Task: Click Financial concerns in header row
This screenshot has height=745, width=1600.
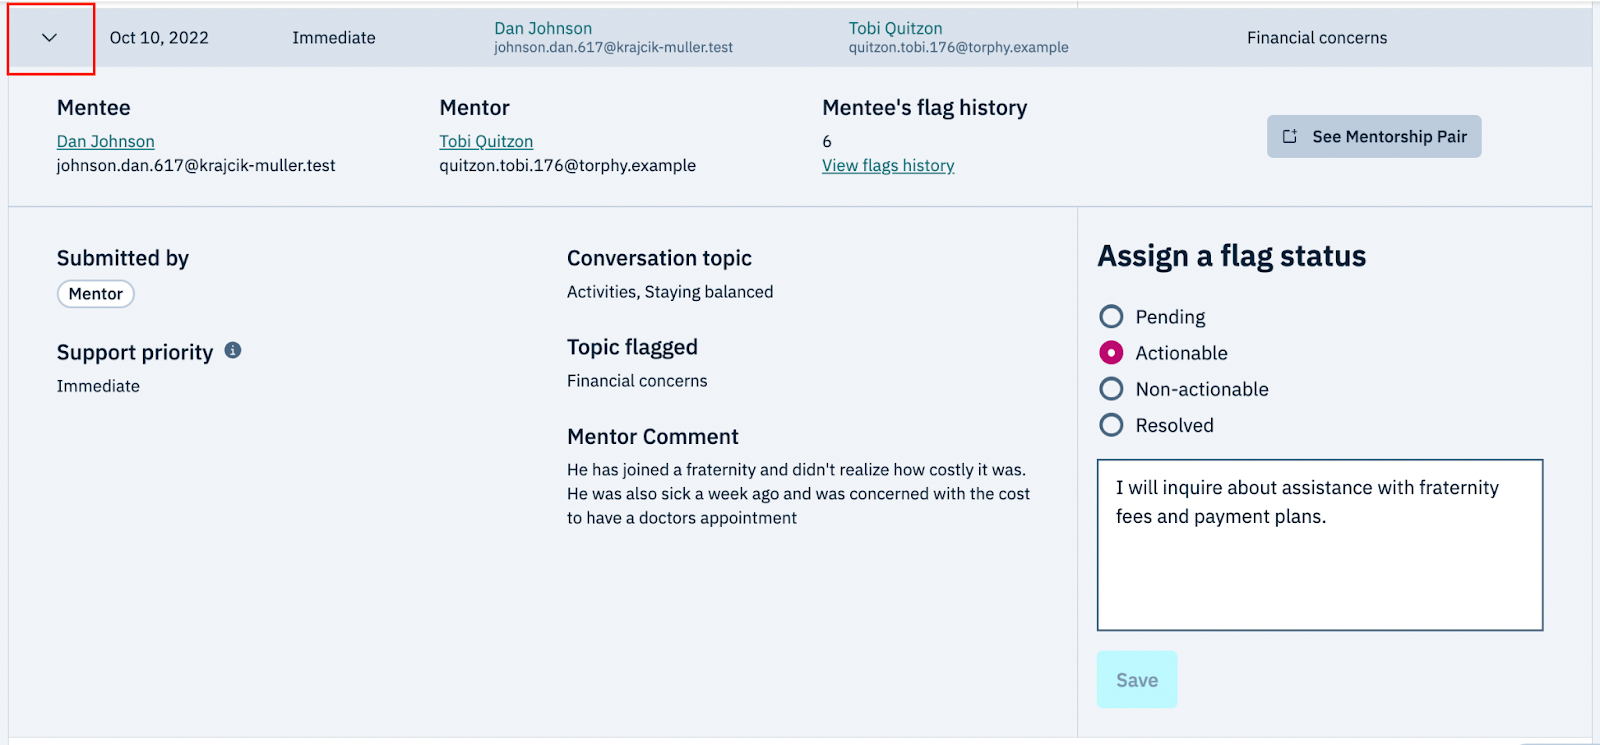Action: 1317,38
